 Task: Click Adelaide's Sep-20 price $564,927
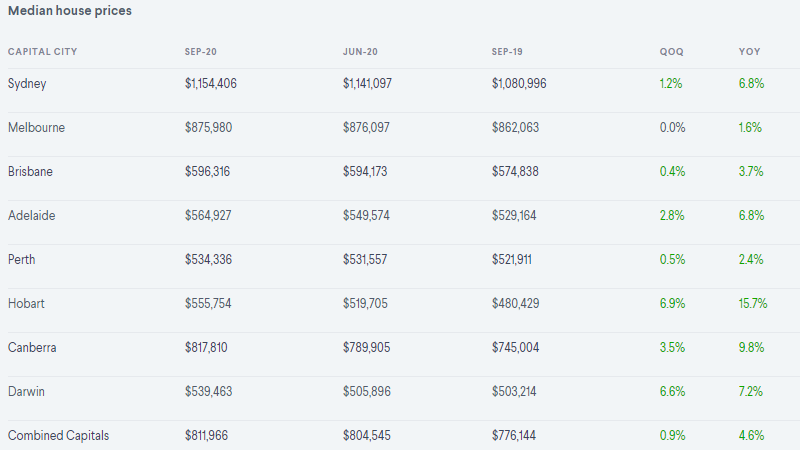[208, 215]
